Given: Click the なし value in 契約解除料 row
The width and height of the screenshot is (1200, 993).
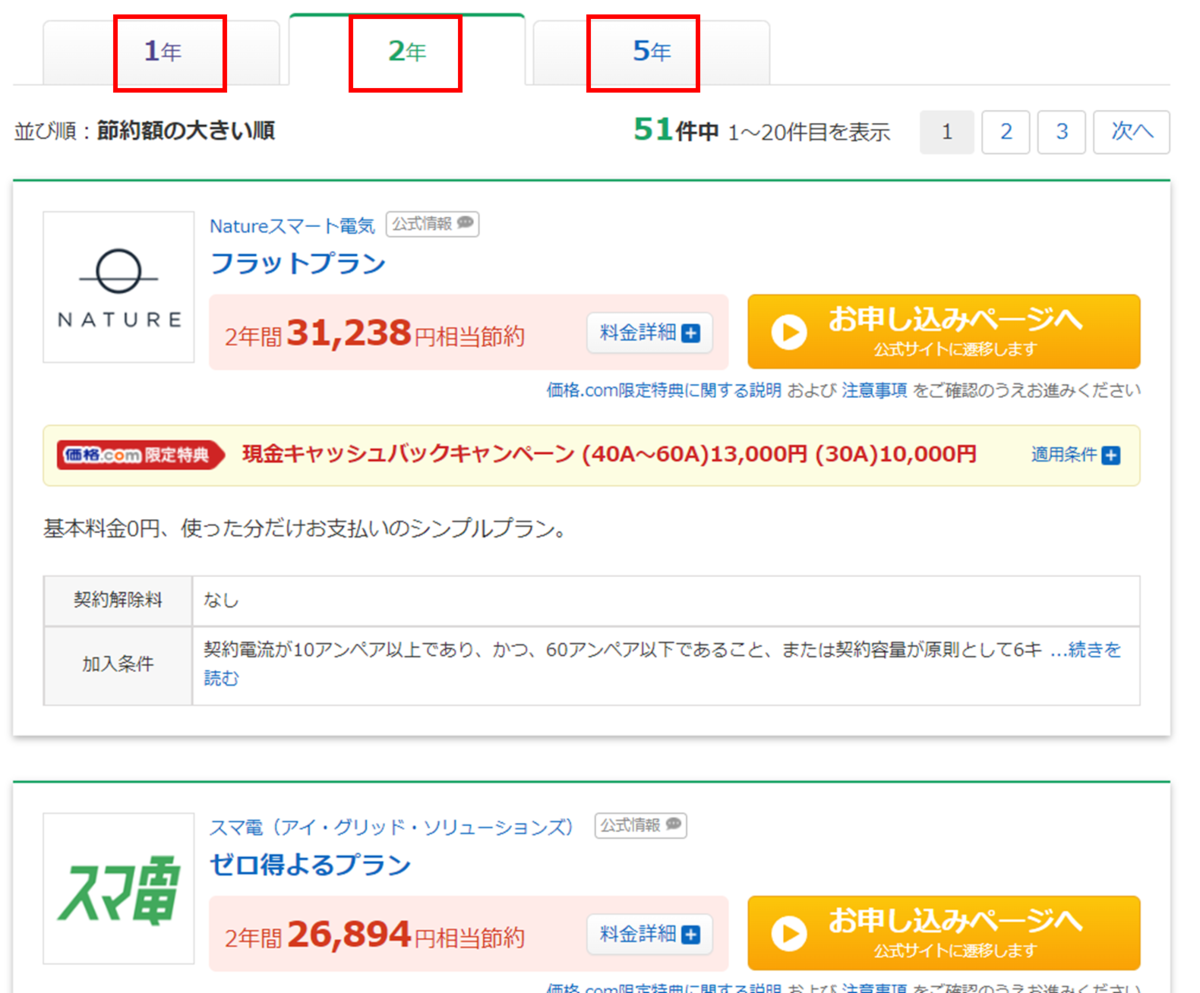Looking at the screenshot, I should [221, 601].
